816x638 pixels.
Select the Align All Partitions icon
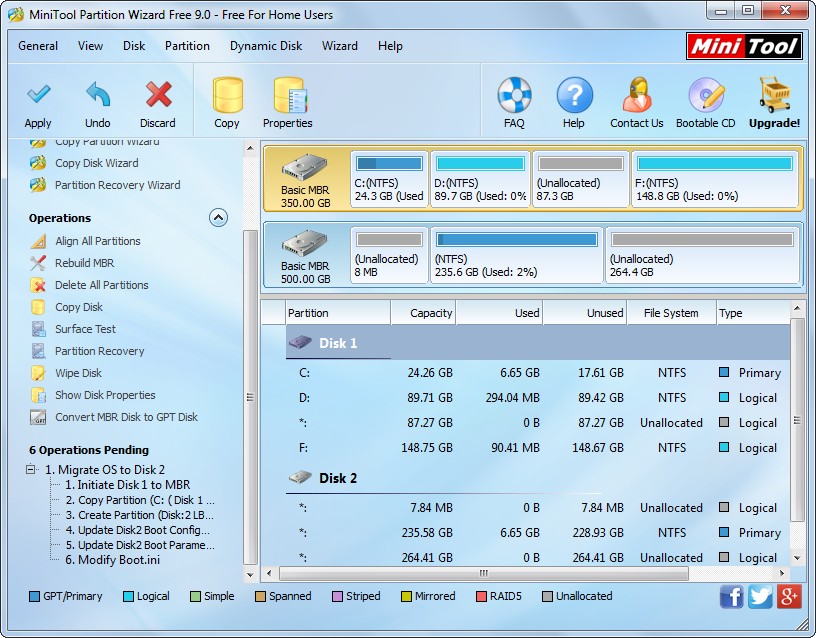tap(38, 241)
